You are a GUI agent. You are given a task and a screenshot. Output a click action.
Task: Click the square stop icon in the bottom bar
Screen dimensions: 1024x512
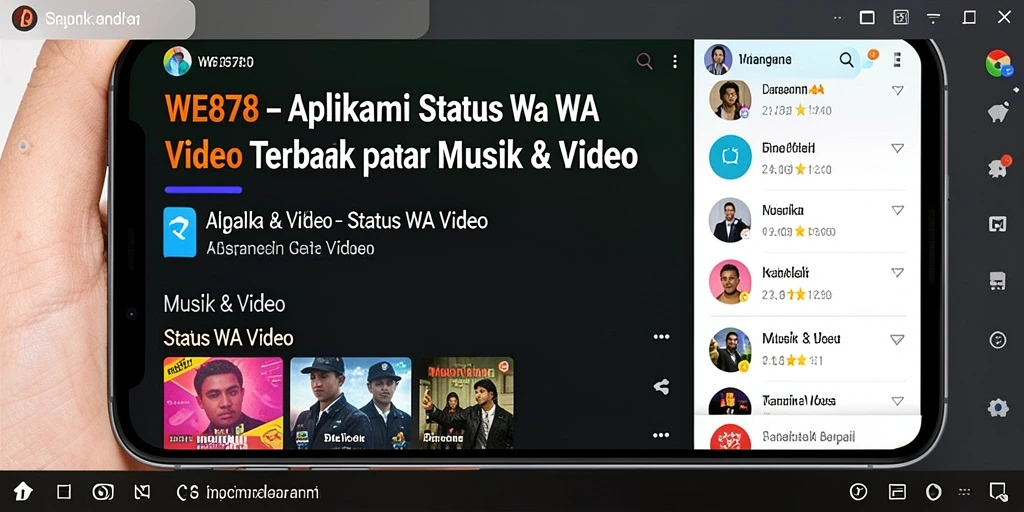point(63,492)
